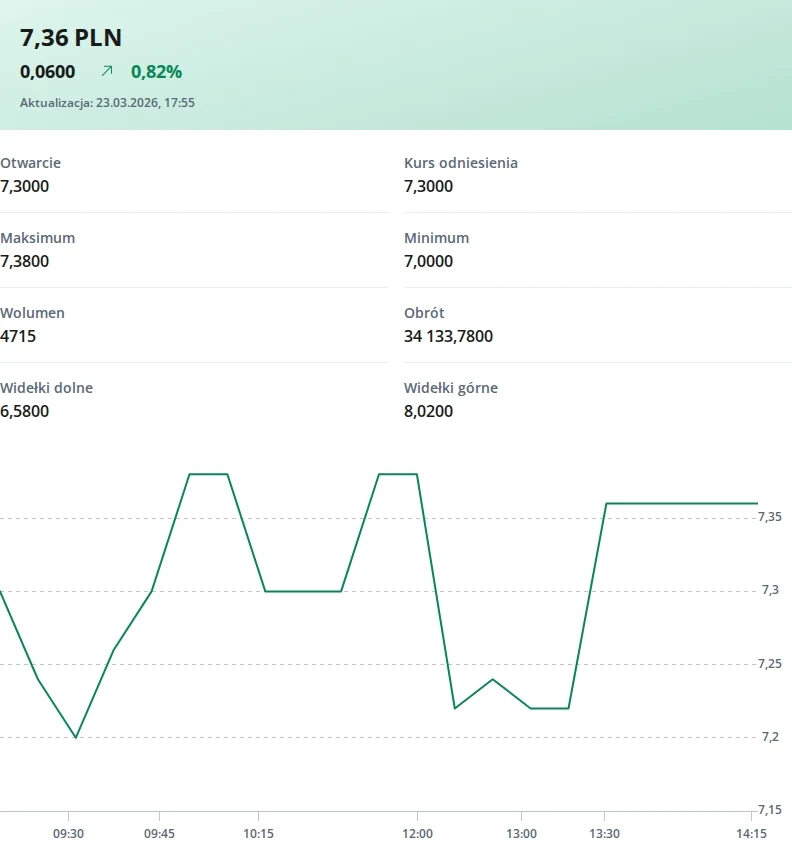792x865 pixels.
Task: Click the 7,35 price axis label
Action: click(x=769, y=517)
